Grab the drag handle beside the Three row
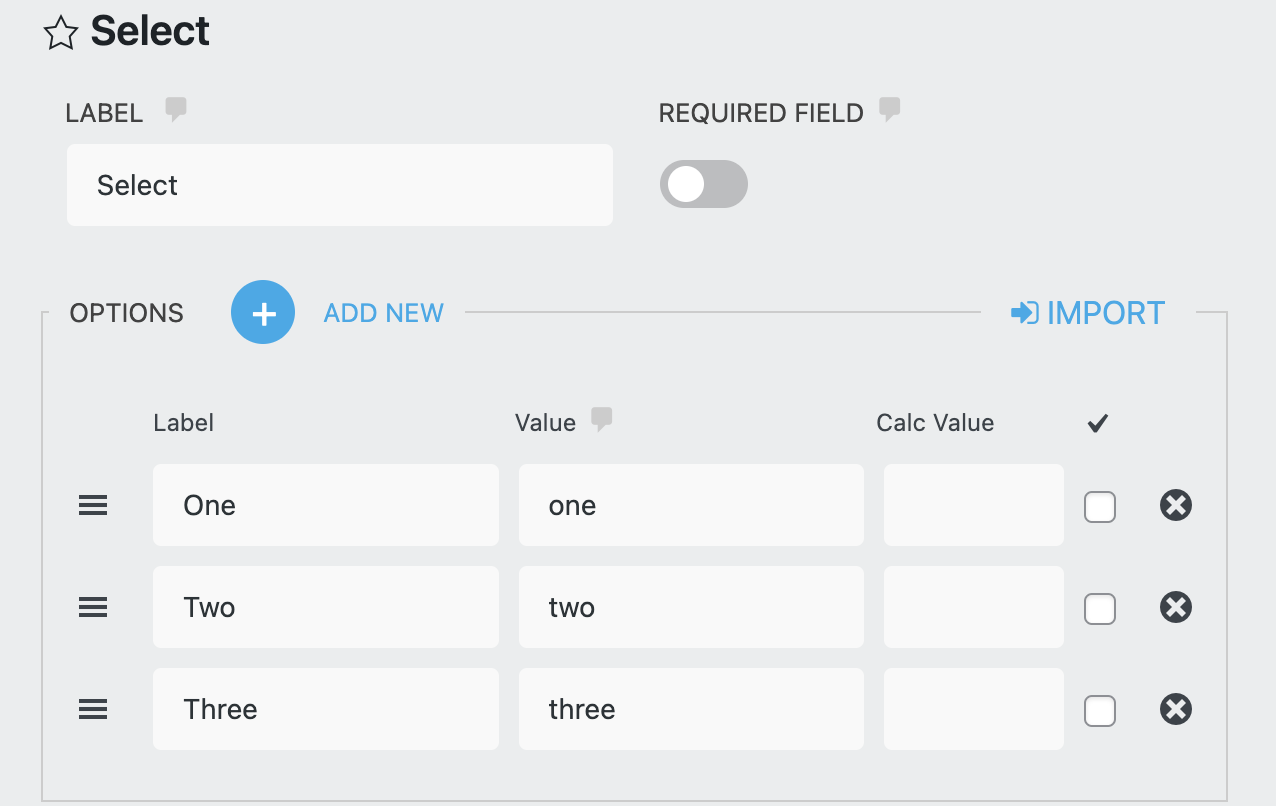This screenshot has width=1276, height=806. [92, 709]
